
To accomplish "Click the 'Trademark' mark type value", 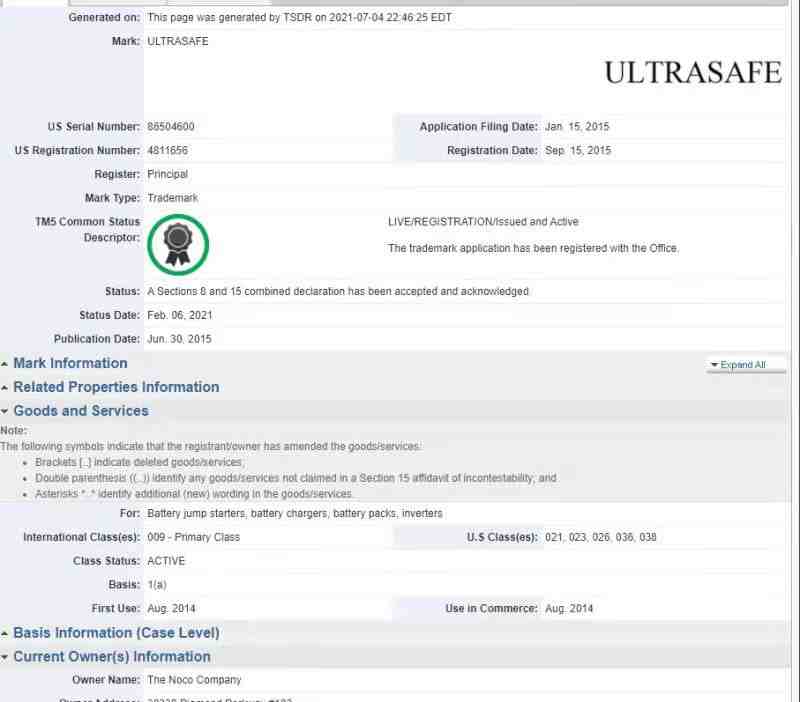I will [x=172, y=198].
